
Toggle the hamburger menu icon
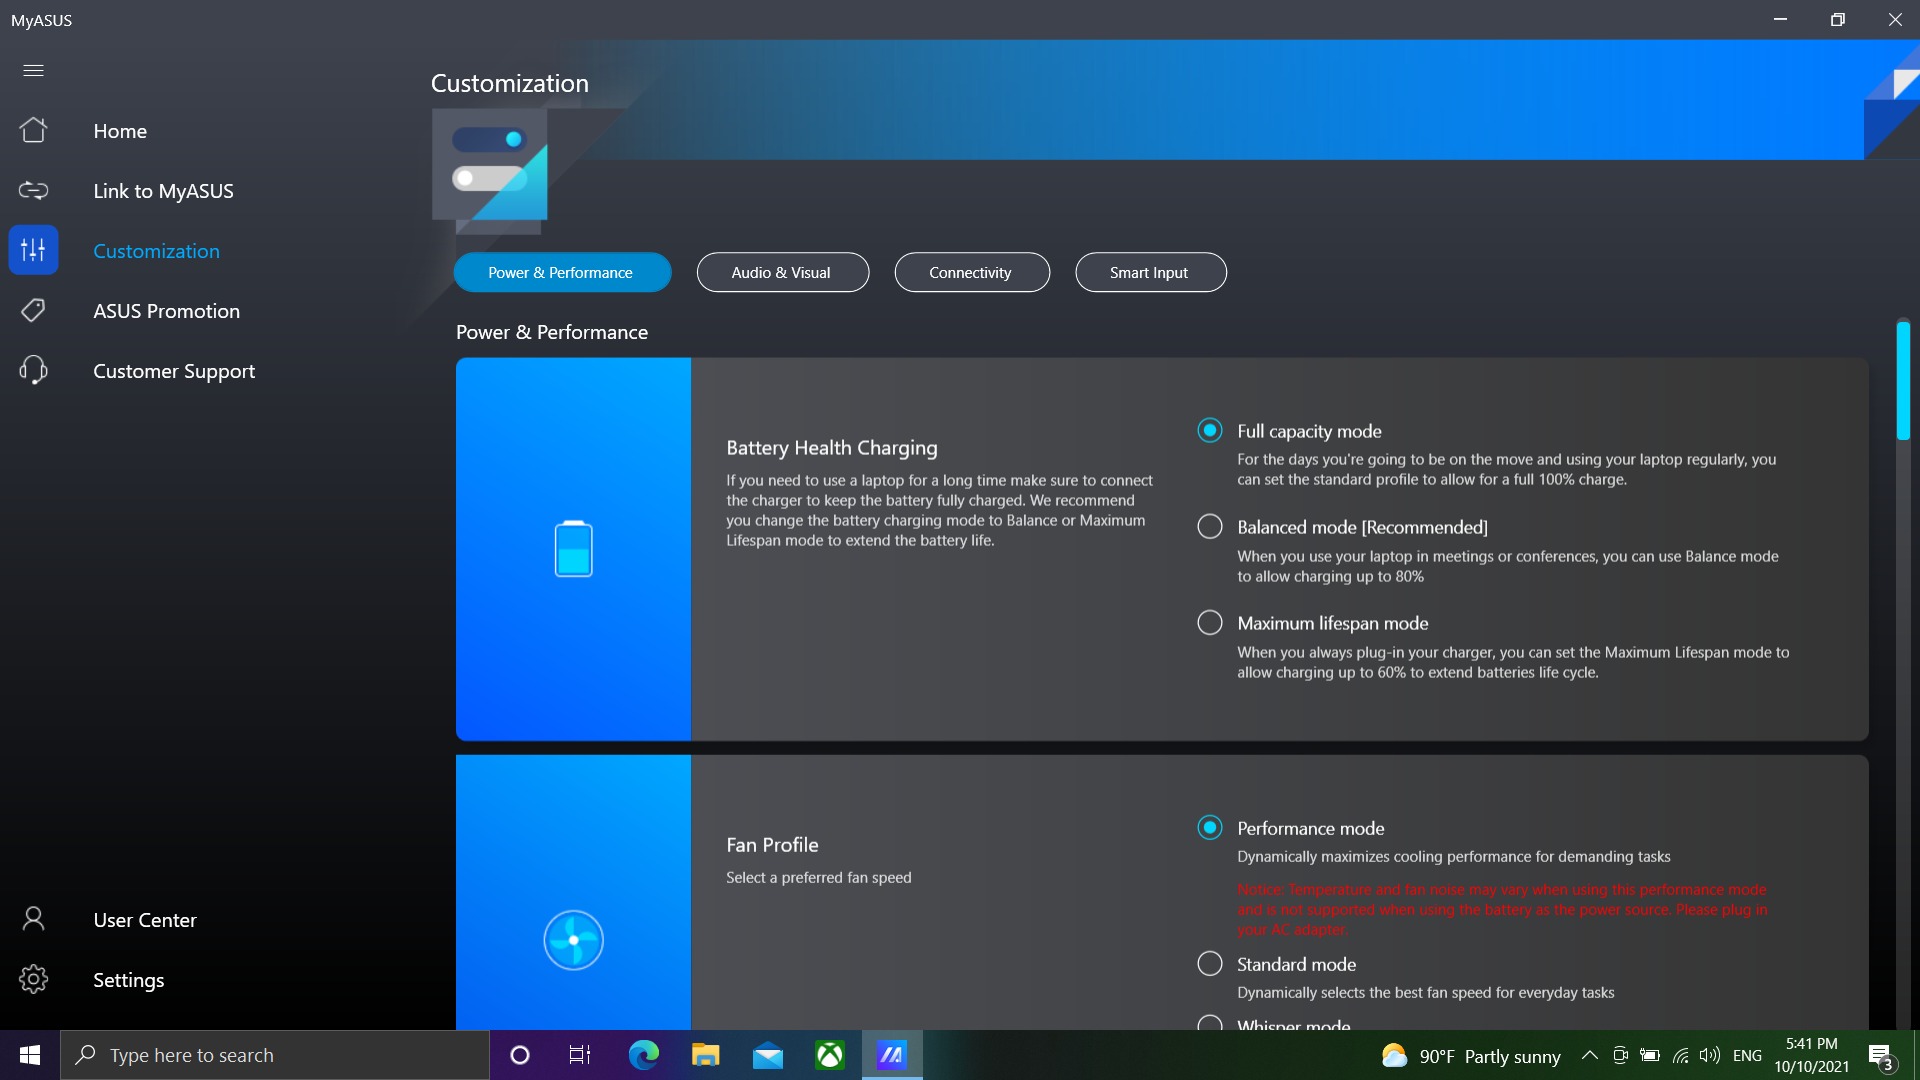coord(33,70)
